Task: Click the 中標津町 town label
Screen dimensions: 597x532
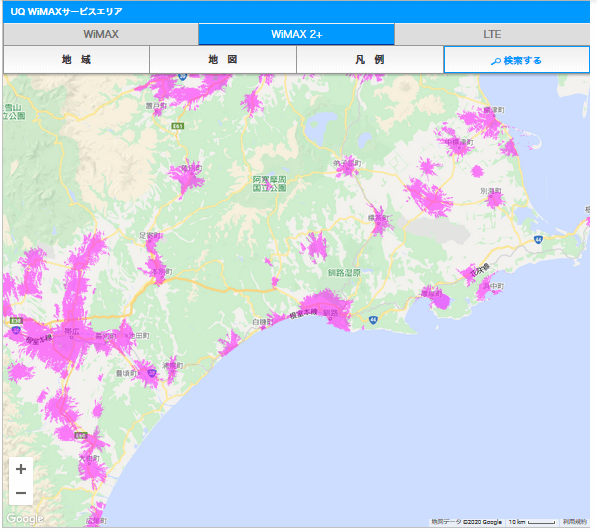Action: [x=460, y=142]
